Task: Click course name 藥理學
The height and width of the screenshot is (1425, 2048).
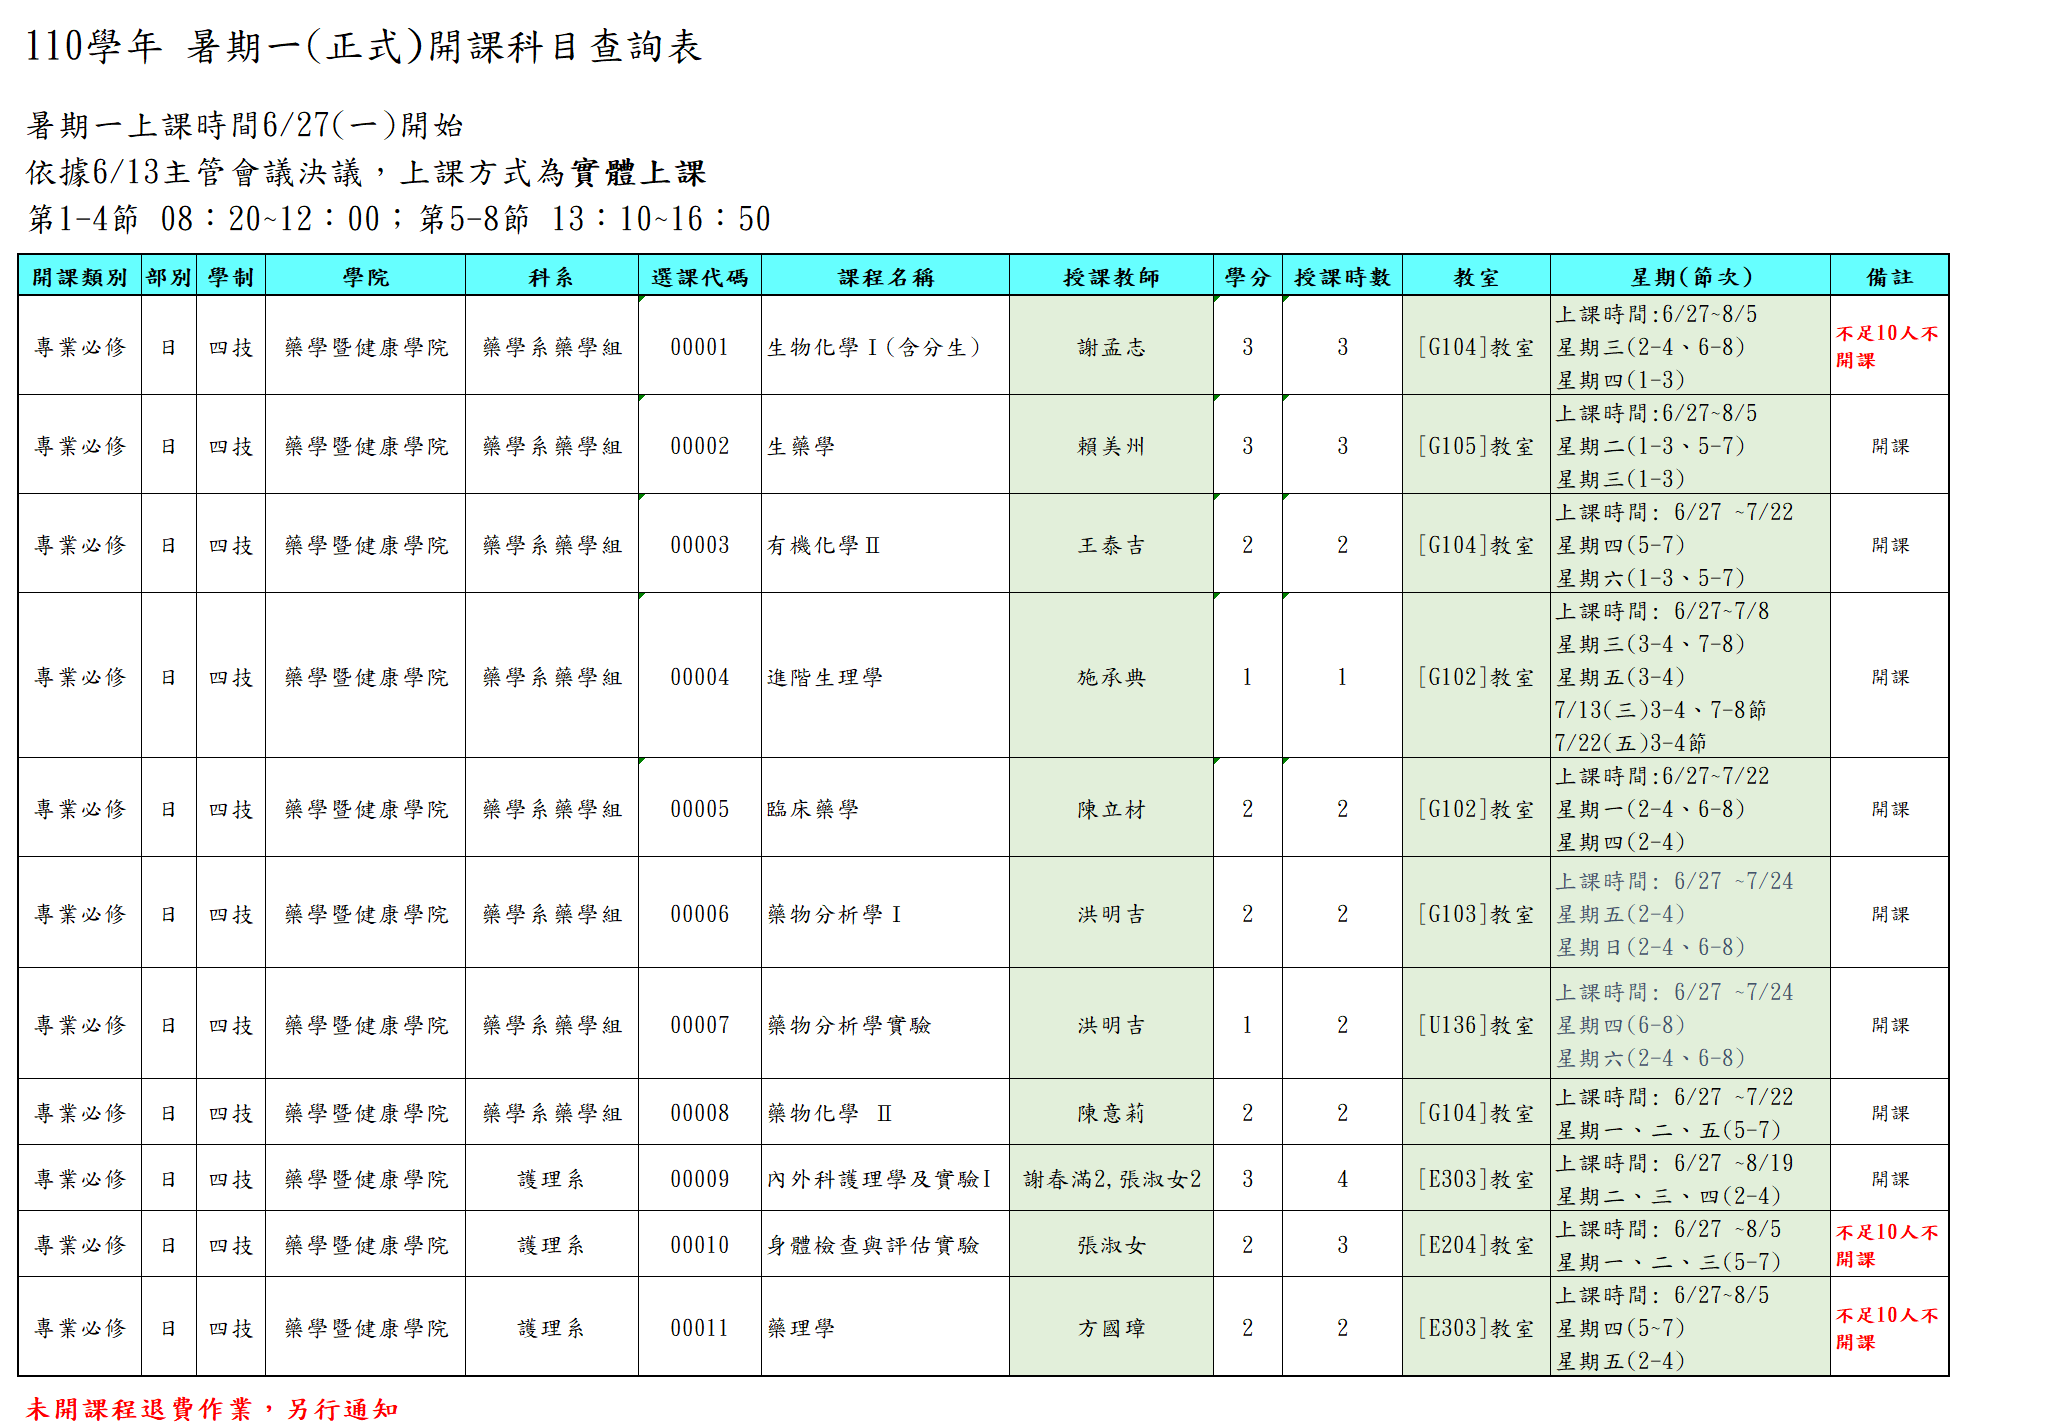Action: (801, 1328)
